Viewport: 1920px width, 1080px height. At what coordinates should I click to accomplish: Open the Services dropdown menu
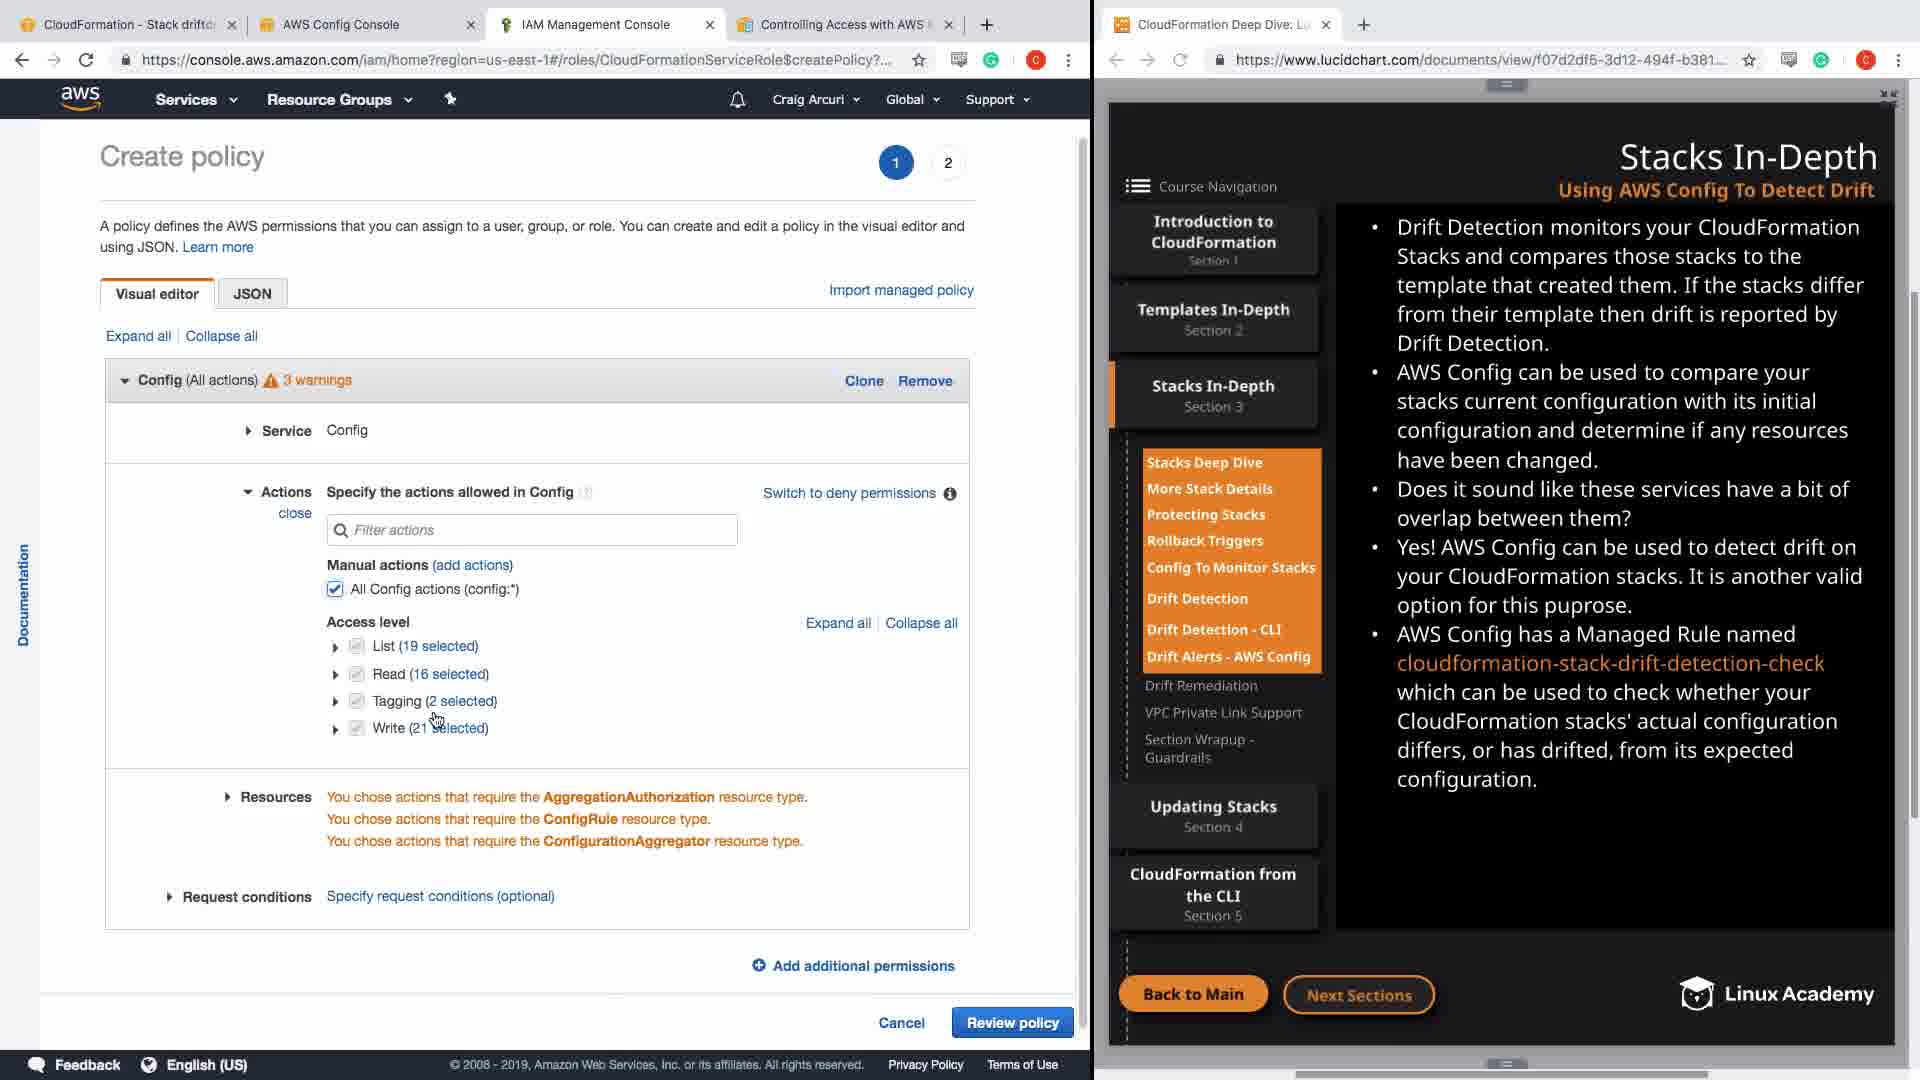click(196, 100)
